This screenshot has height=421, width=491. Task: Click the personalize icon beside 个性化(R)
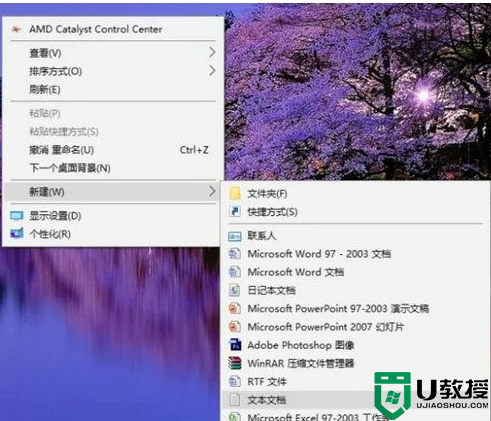pyautogui.click(x=17, y=233)
